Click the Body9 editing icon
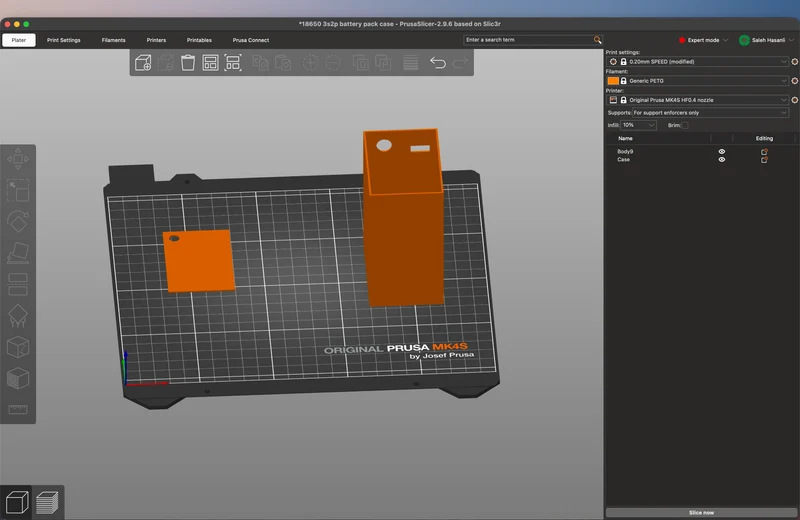The width and height of the screenshot is (800, 520). click(764, 152)
